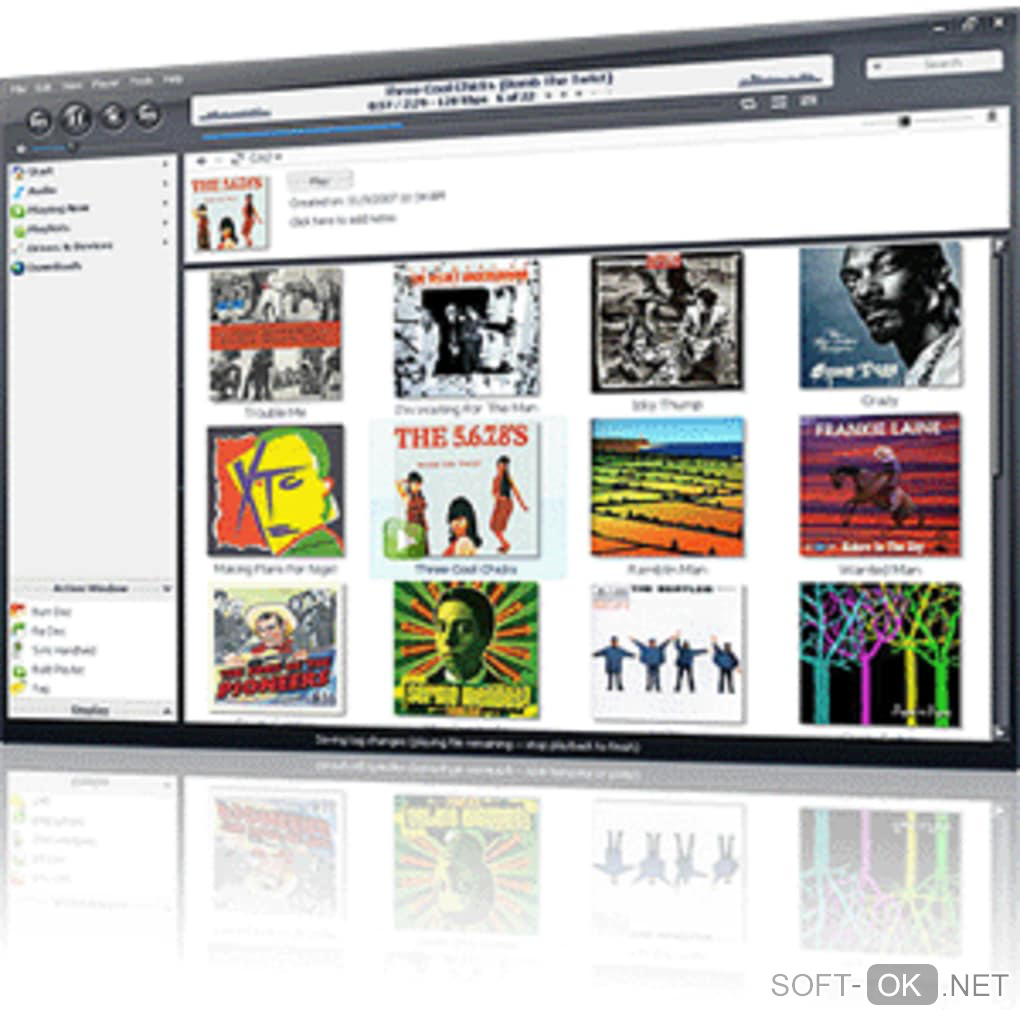Image resolution: width=1020 pixels, height=1010 pixels.
Task: Expand the Display panel arrow
Action: [x=167, y=711]
